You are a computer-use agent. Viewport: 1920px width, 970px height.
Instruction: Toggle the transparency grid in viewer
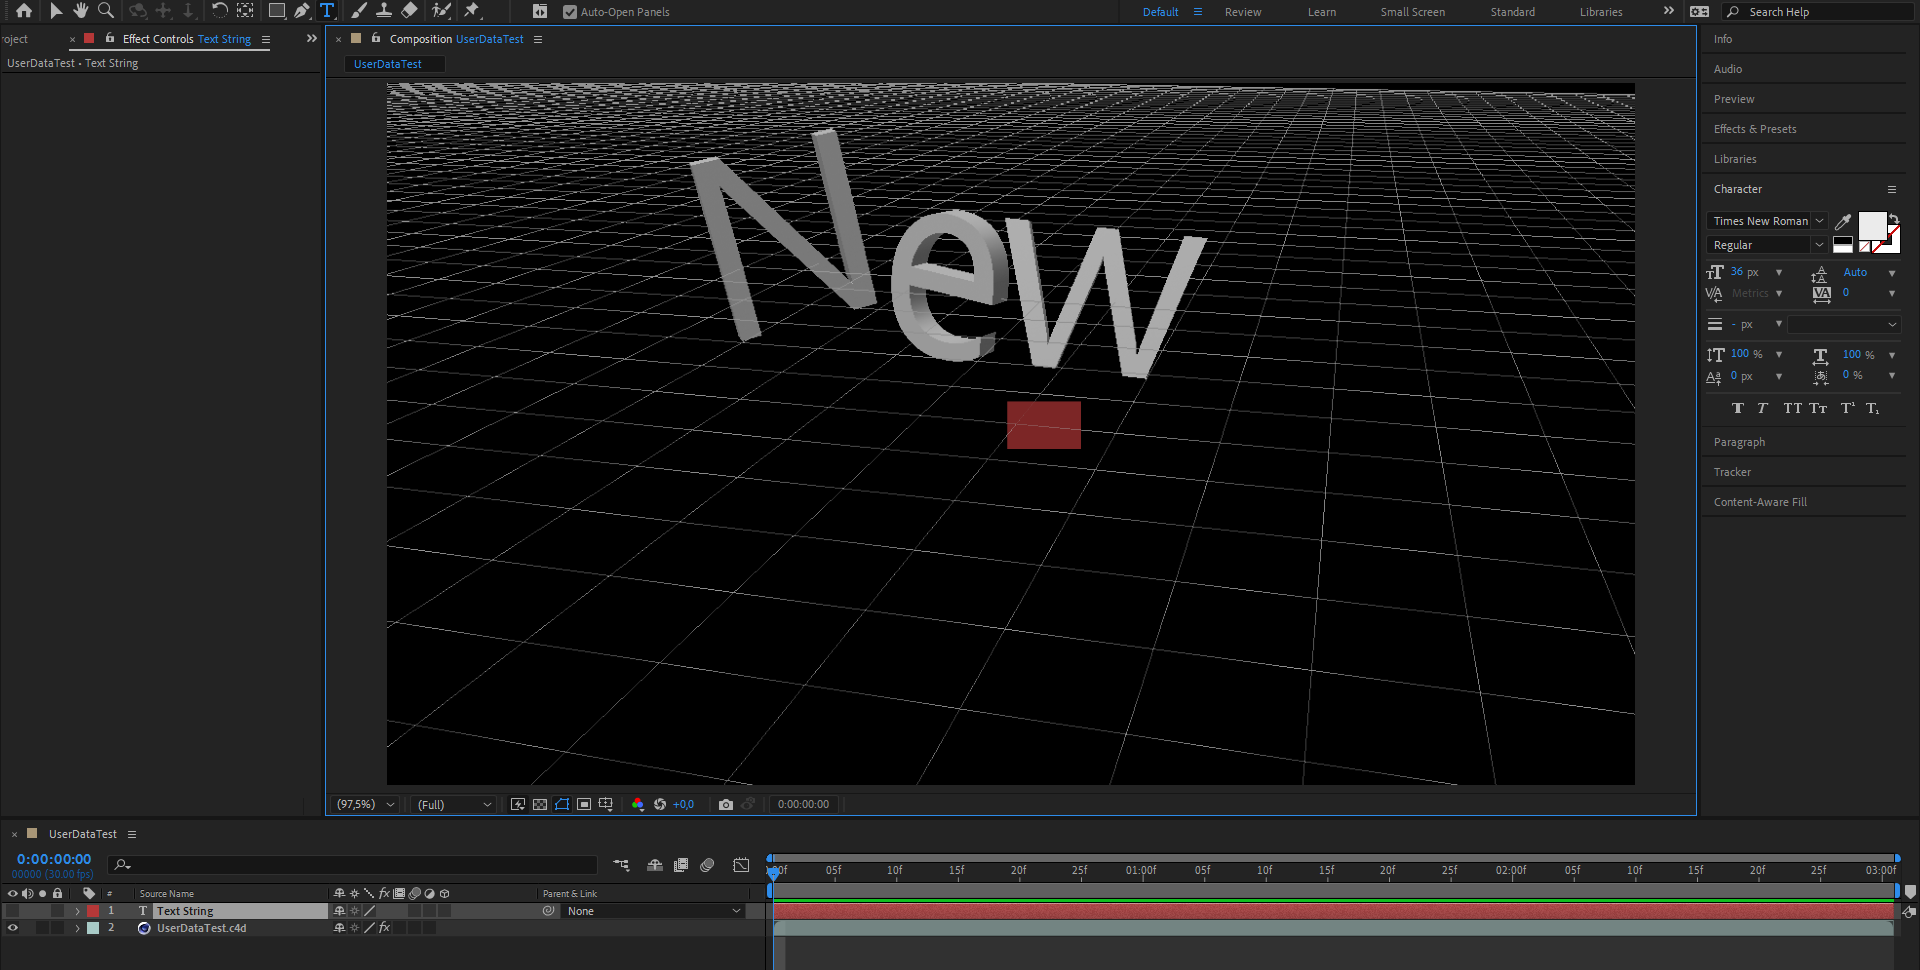pos(540,804)
